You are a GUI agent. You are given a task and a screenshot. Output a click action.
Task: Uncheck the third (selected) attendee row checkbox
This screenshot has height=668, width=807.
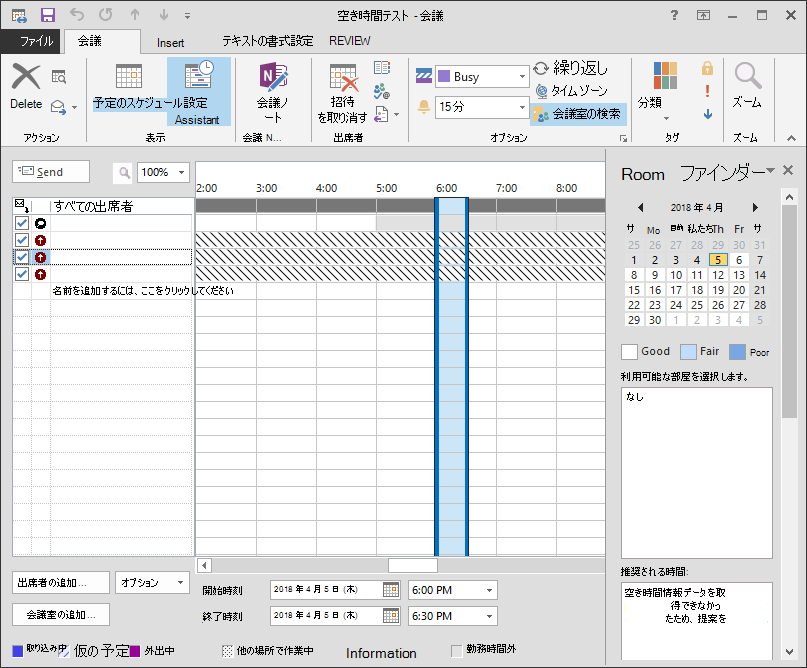coord(22,257)
